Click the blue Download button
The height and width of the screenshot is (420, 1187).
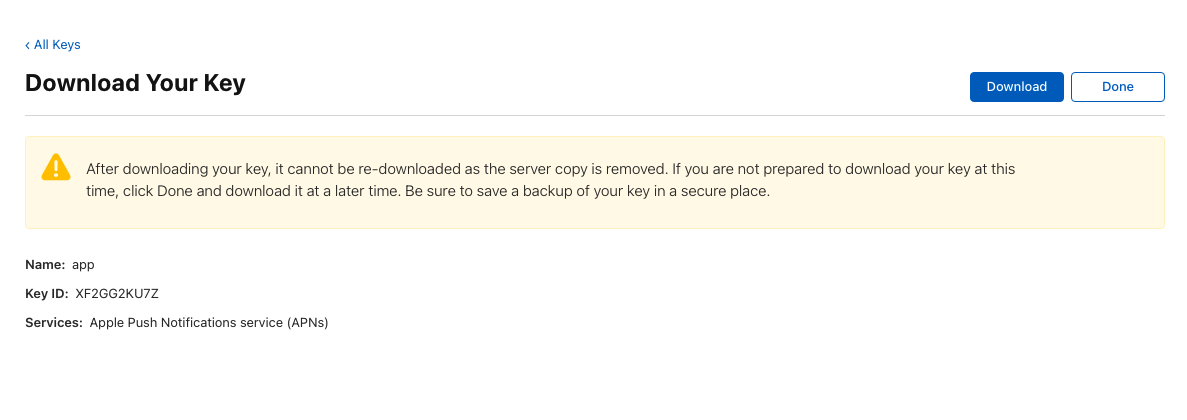point(1017,86)
